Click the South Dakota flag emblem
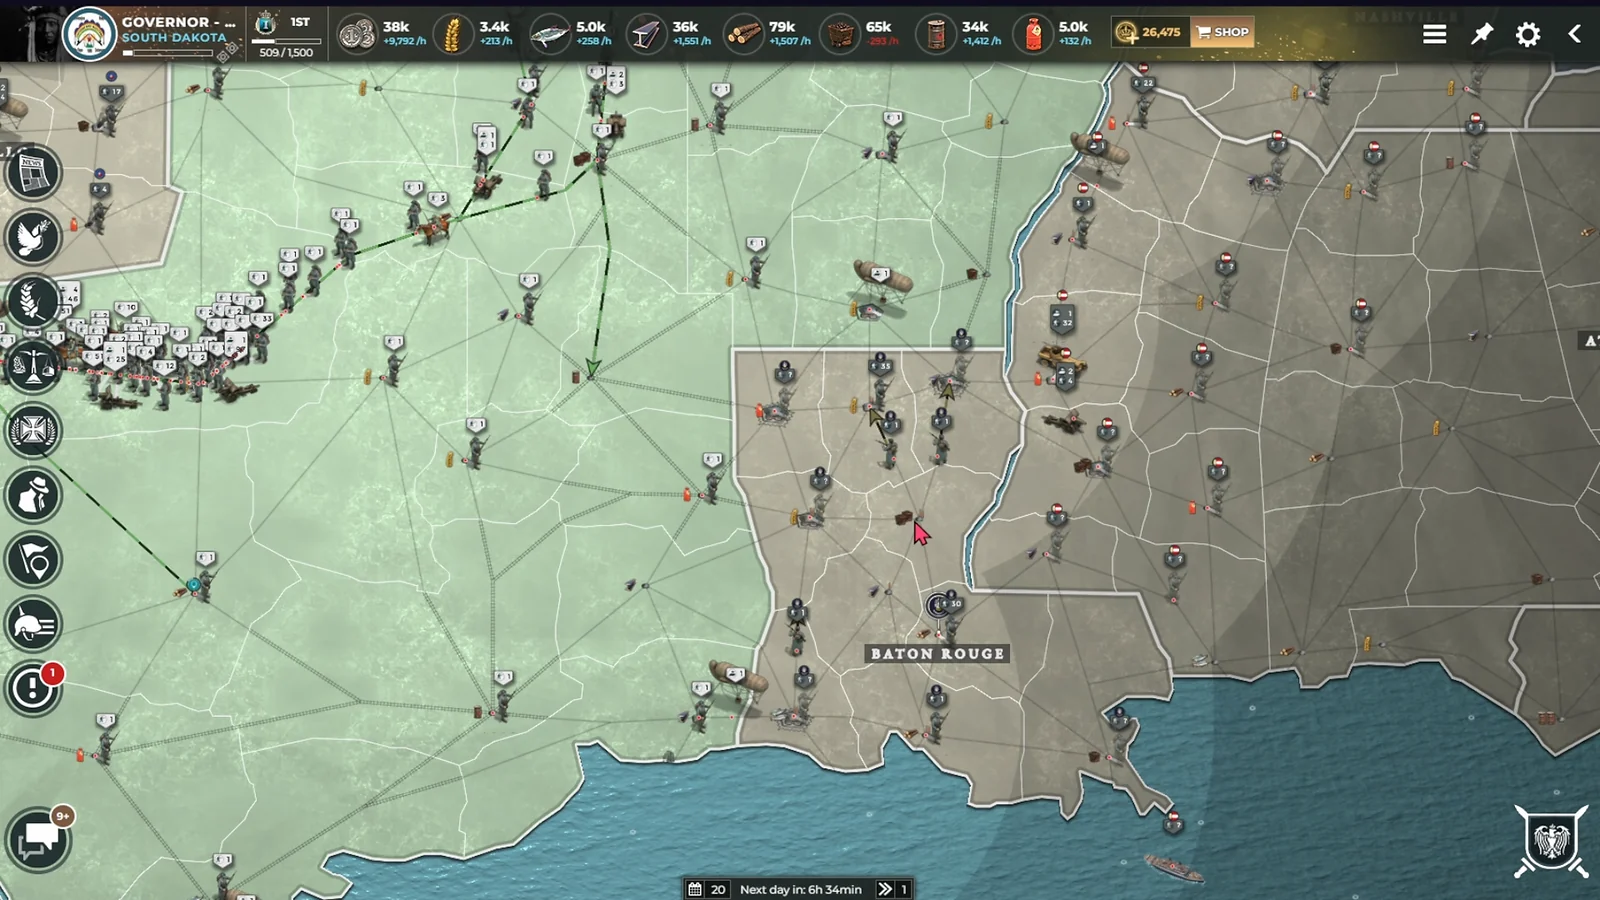 (89, 33)
